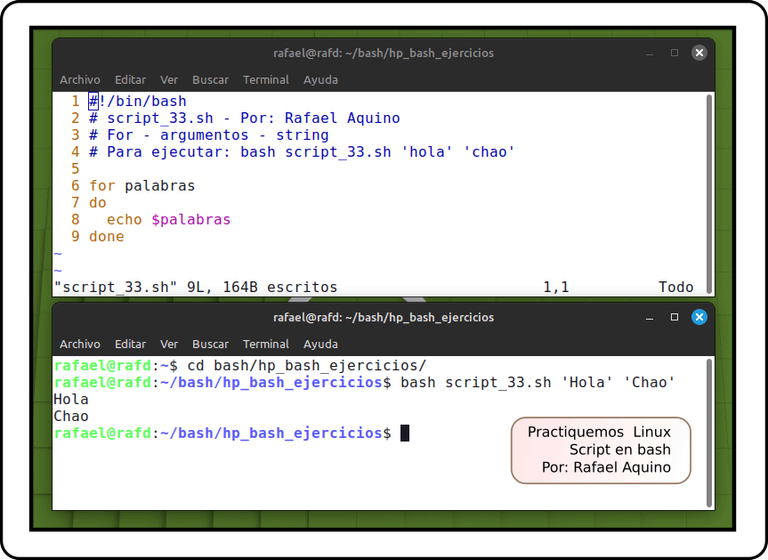Click the 'Chao' output line

point(71,416)
